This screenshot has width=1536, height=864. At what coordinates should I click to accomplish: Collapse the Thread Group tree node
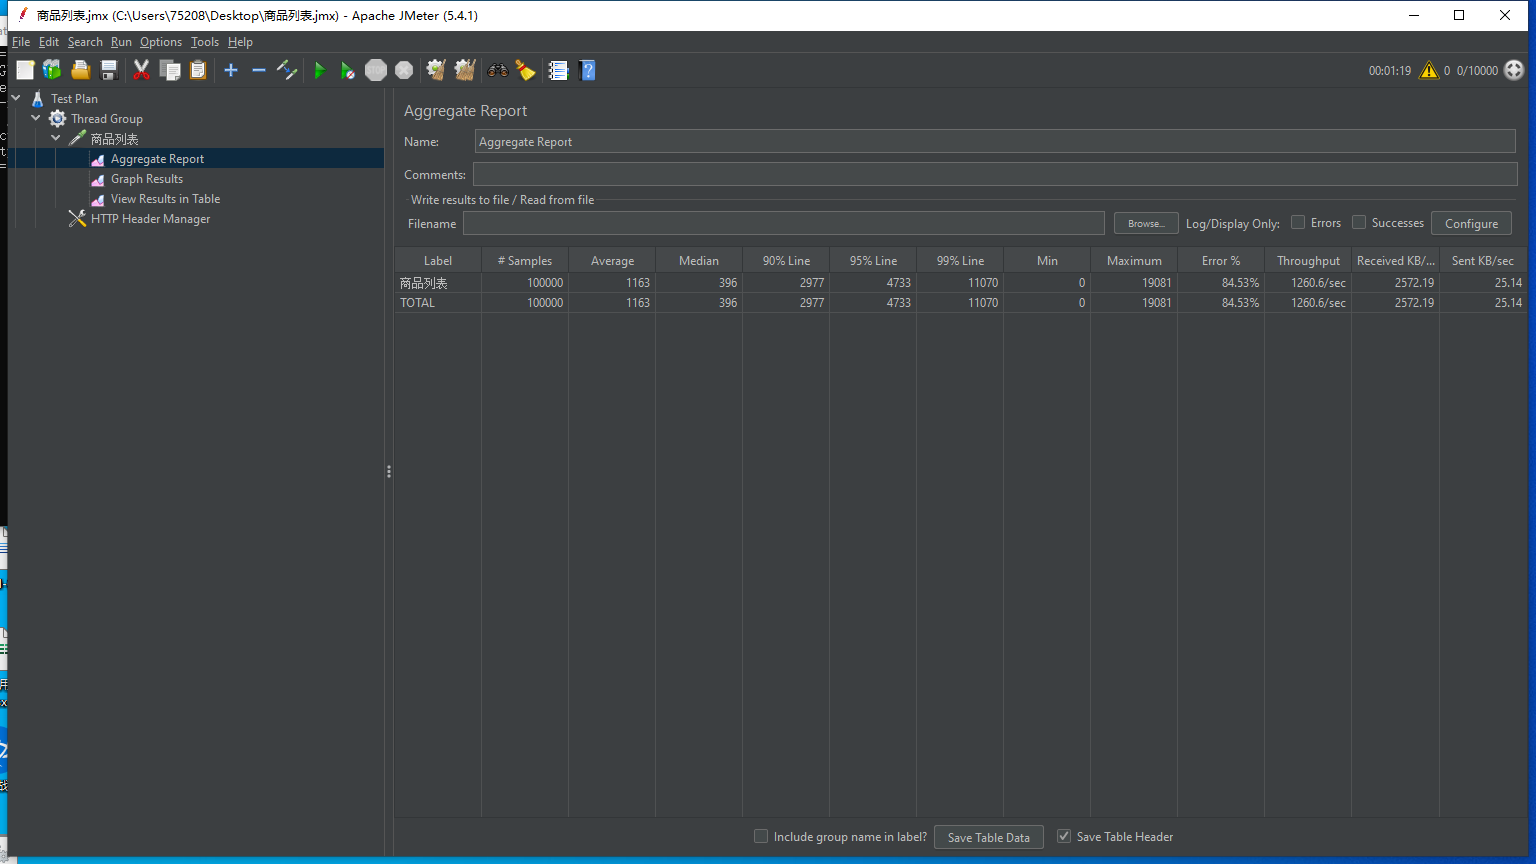(36, 118)
